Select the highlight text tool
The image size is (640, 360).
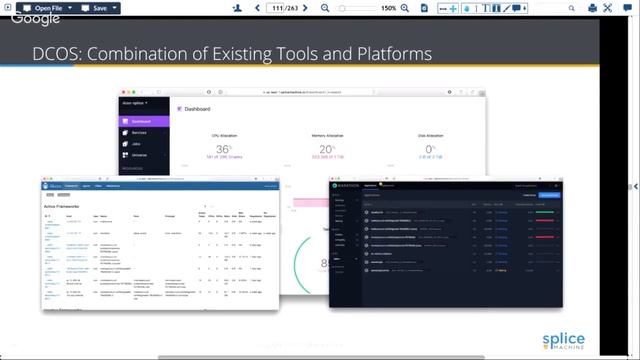point(496,8)
